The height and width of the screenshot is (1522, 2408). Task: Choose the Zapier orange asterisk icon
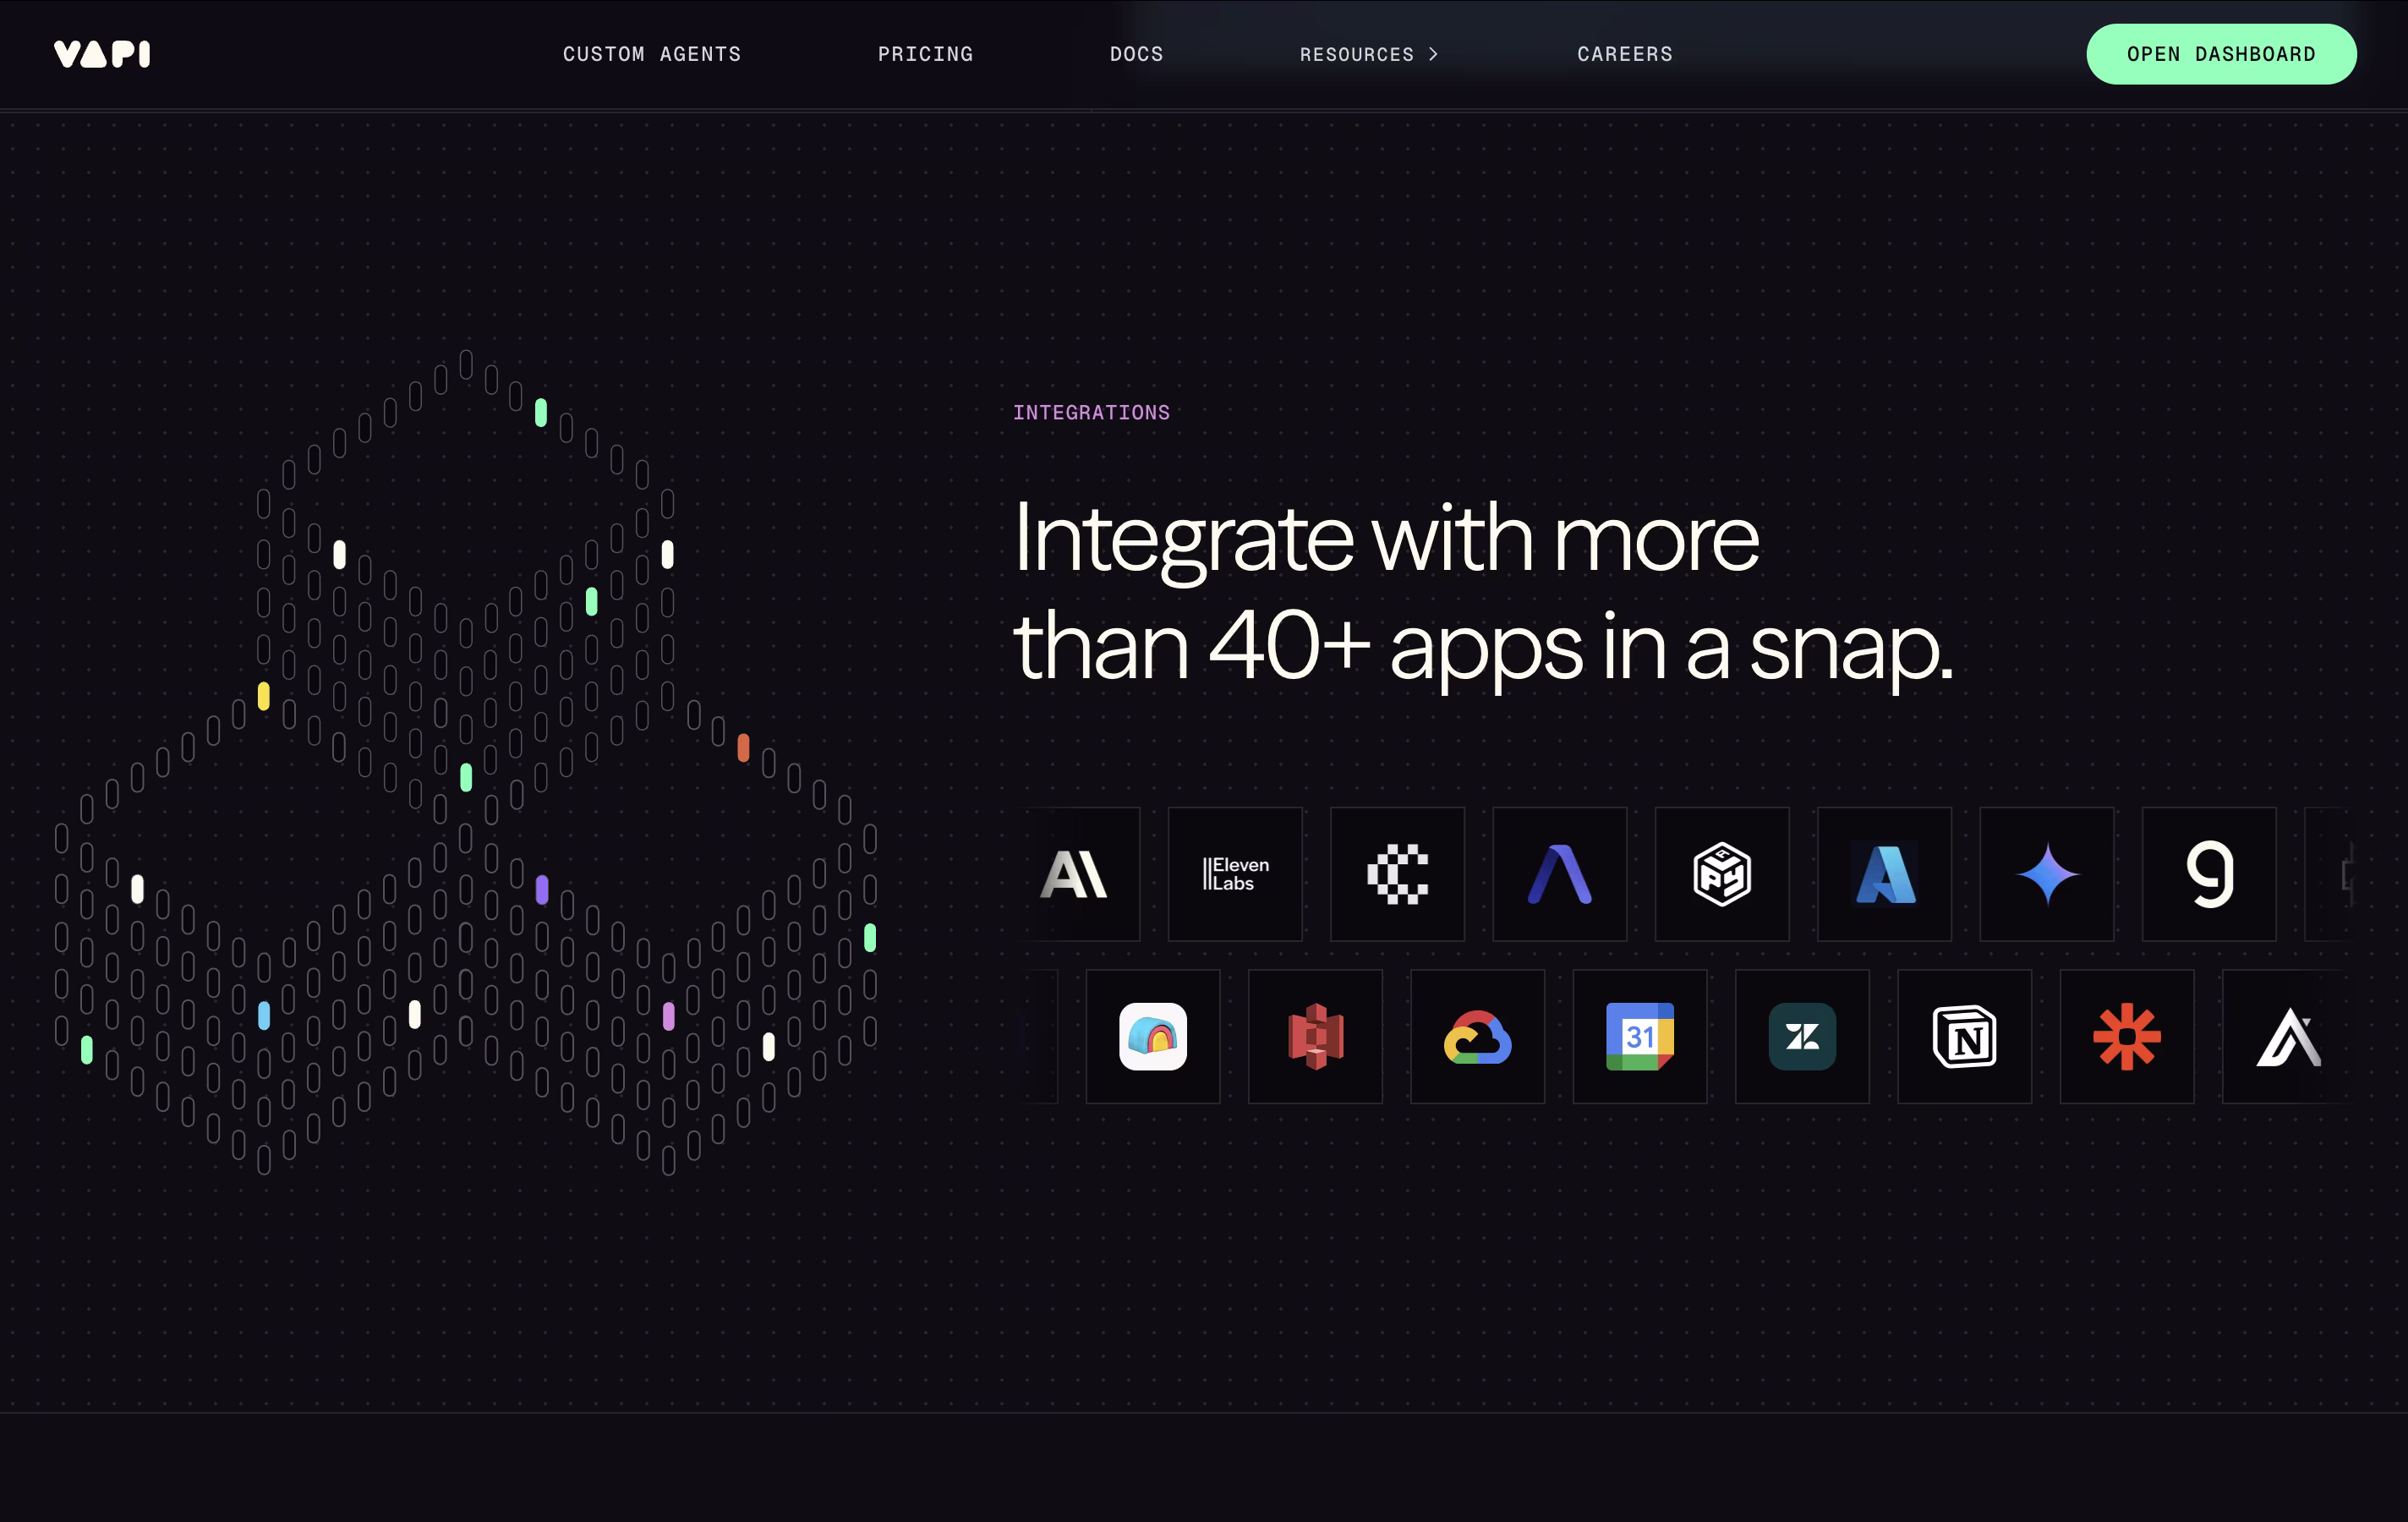[2127, 1036]
